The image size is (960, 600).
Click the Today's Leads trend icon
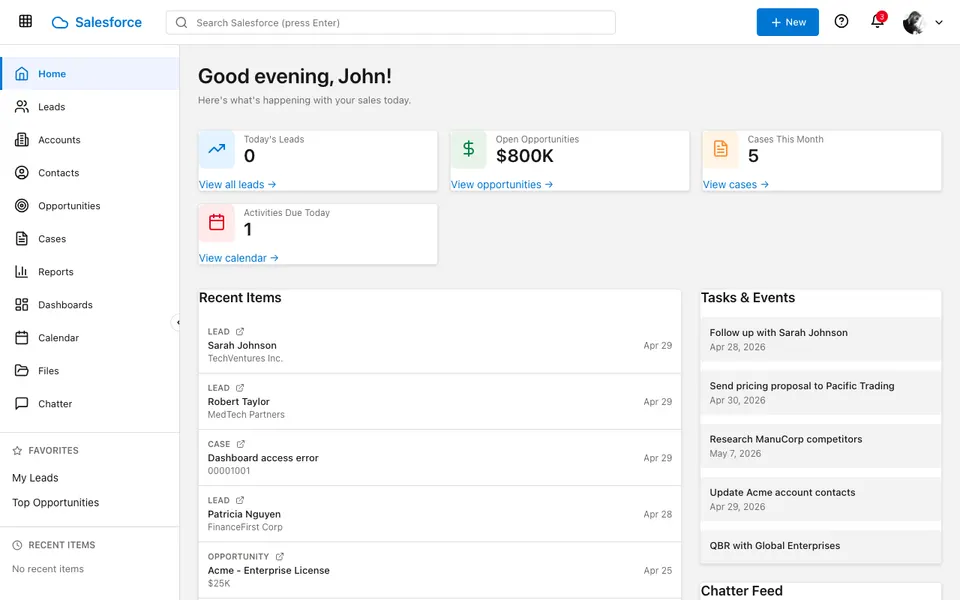[x=217, y=149]
